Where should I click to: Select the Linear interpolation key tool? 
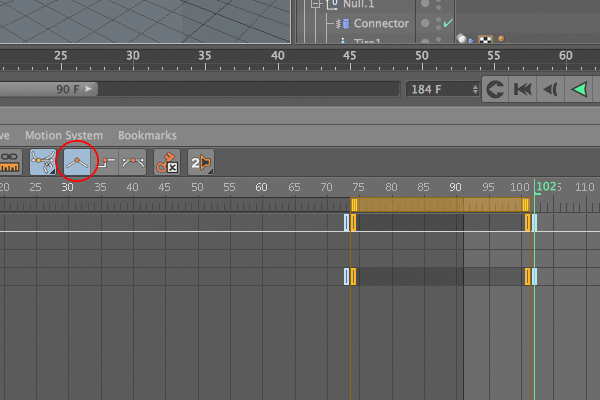(77, 162)
